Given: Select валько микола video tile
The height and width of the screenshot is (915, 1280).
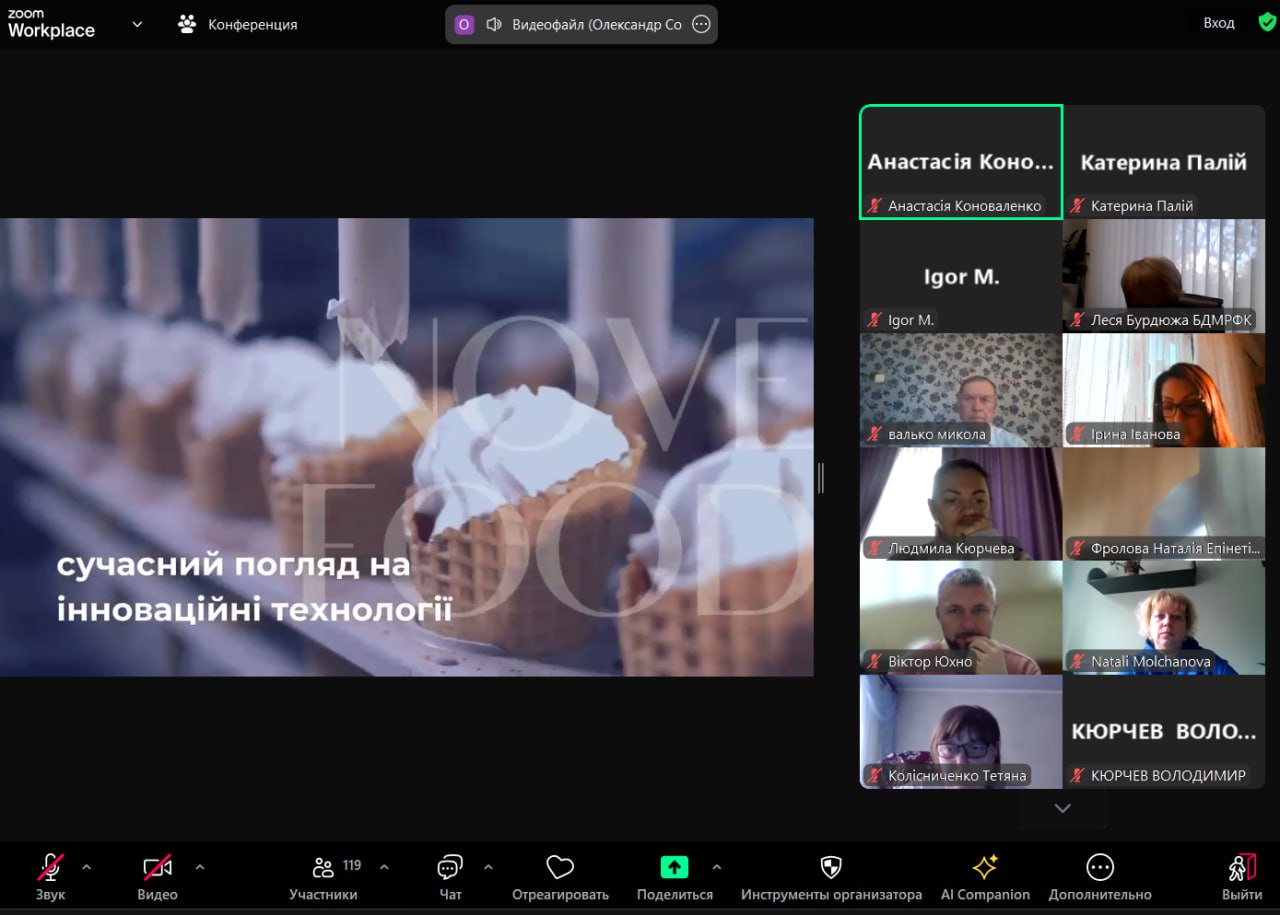Looking at the screenshot, I should point(961,390).
